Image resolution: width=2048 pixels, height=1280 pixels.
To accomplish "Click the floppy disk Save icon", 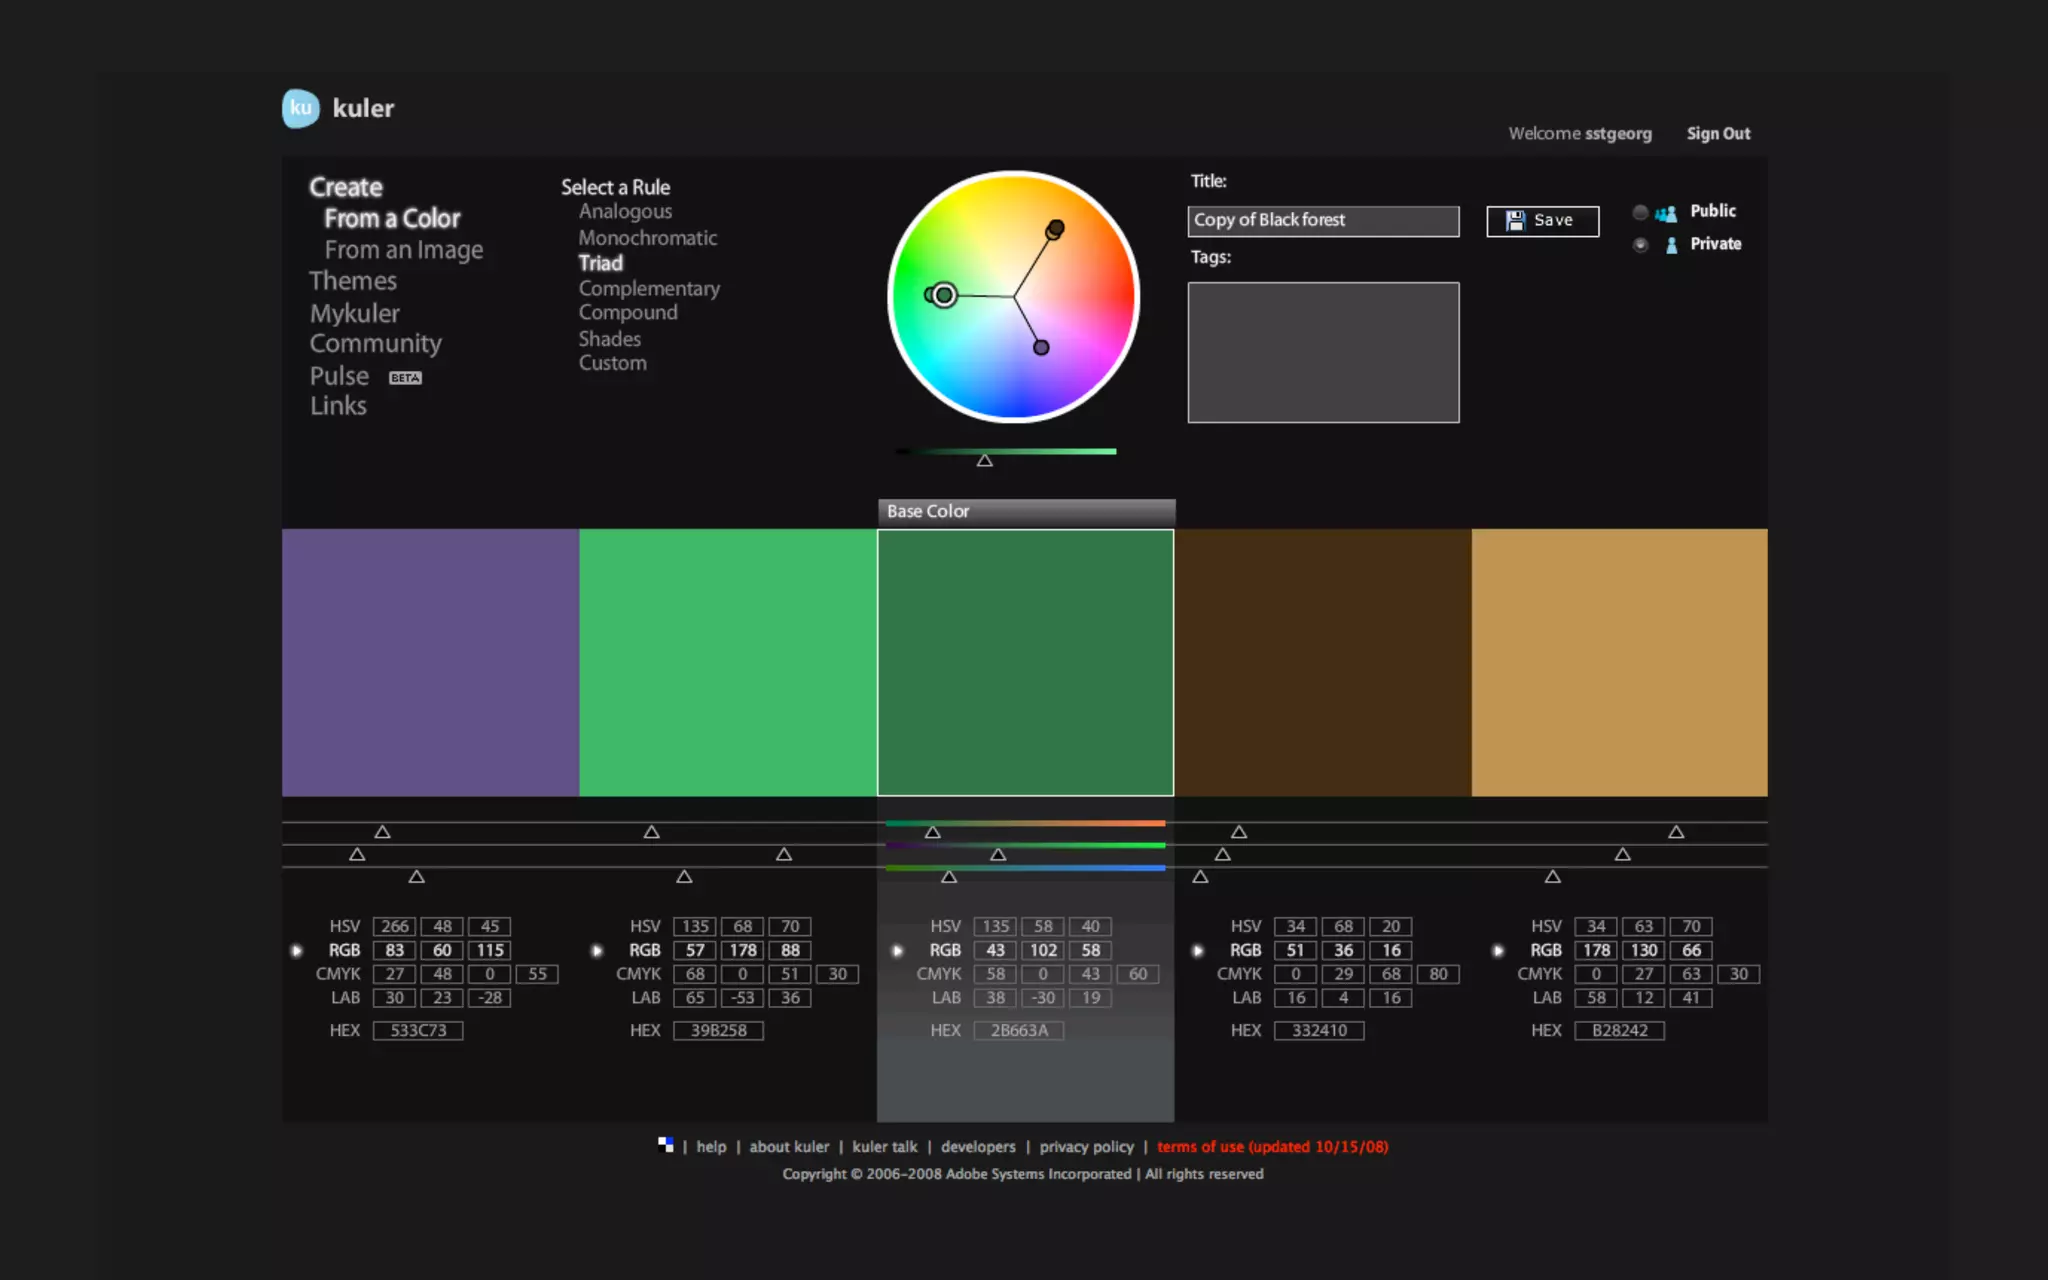I will (x=1515, y=220).
